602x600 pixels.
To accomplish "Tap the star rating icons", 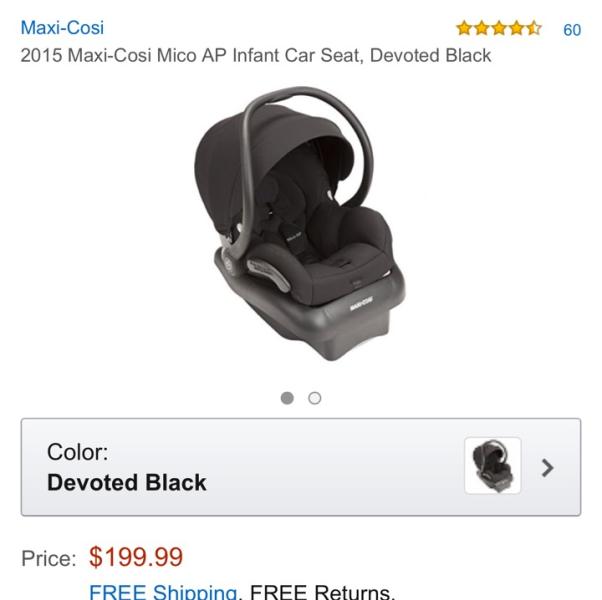I will 499,29.
